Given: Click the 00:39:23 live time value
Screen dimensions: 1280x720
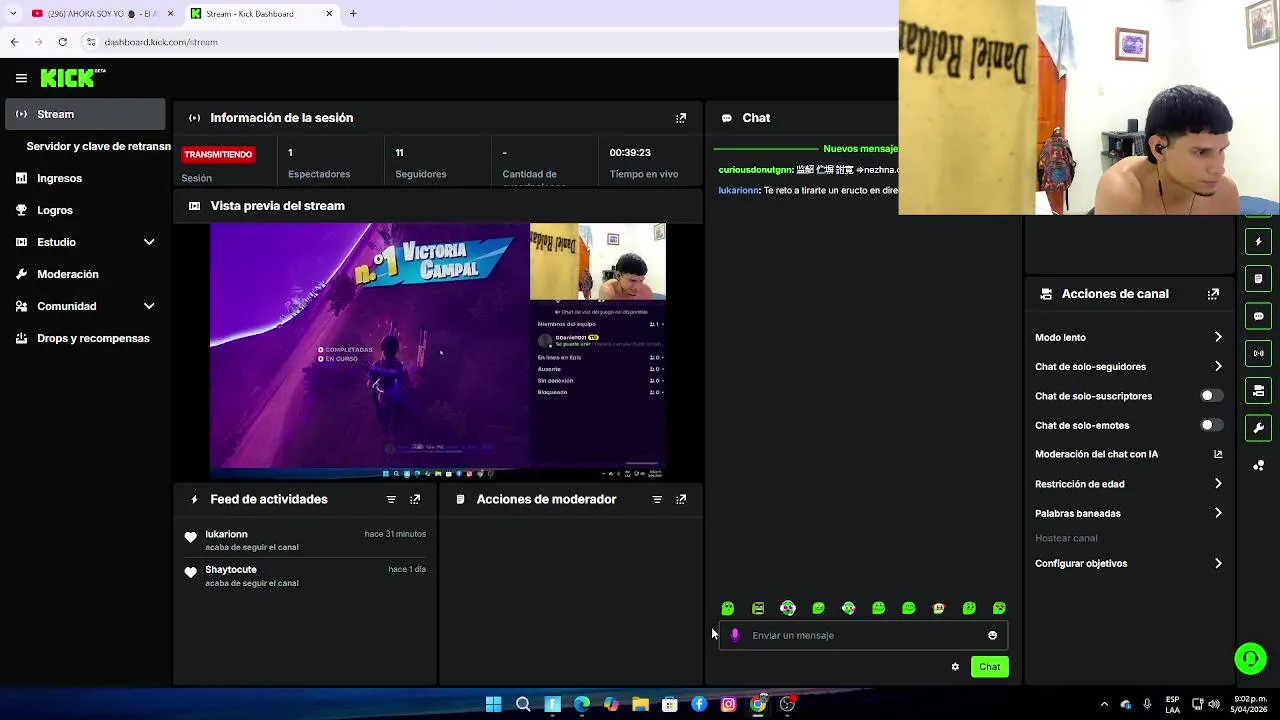Looking at the screenshot, I should (630, 152).
